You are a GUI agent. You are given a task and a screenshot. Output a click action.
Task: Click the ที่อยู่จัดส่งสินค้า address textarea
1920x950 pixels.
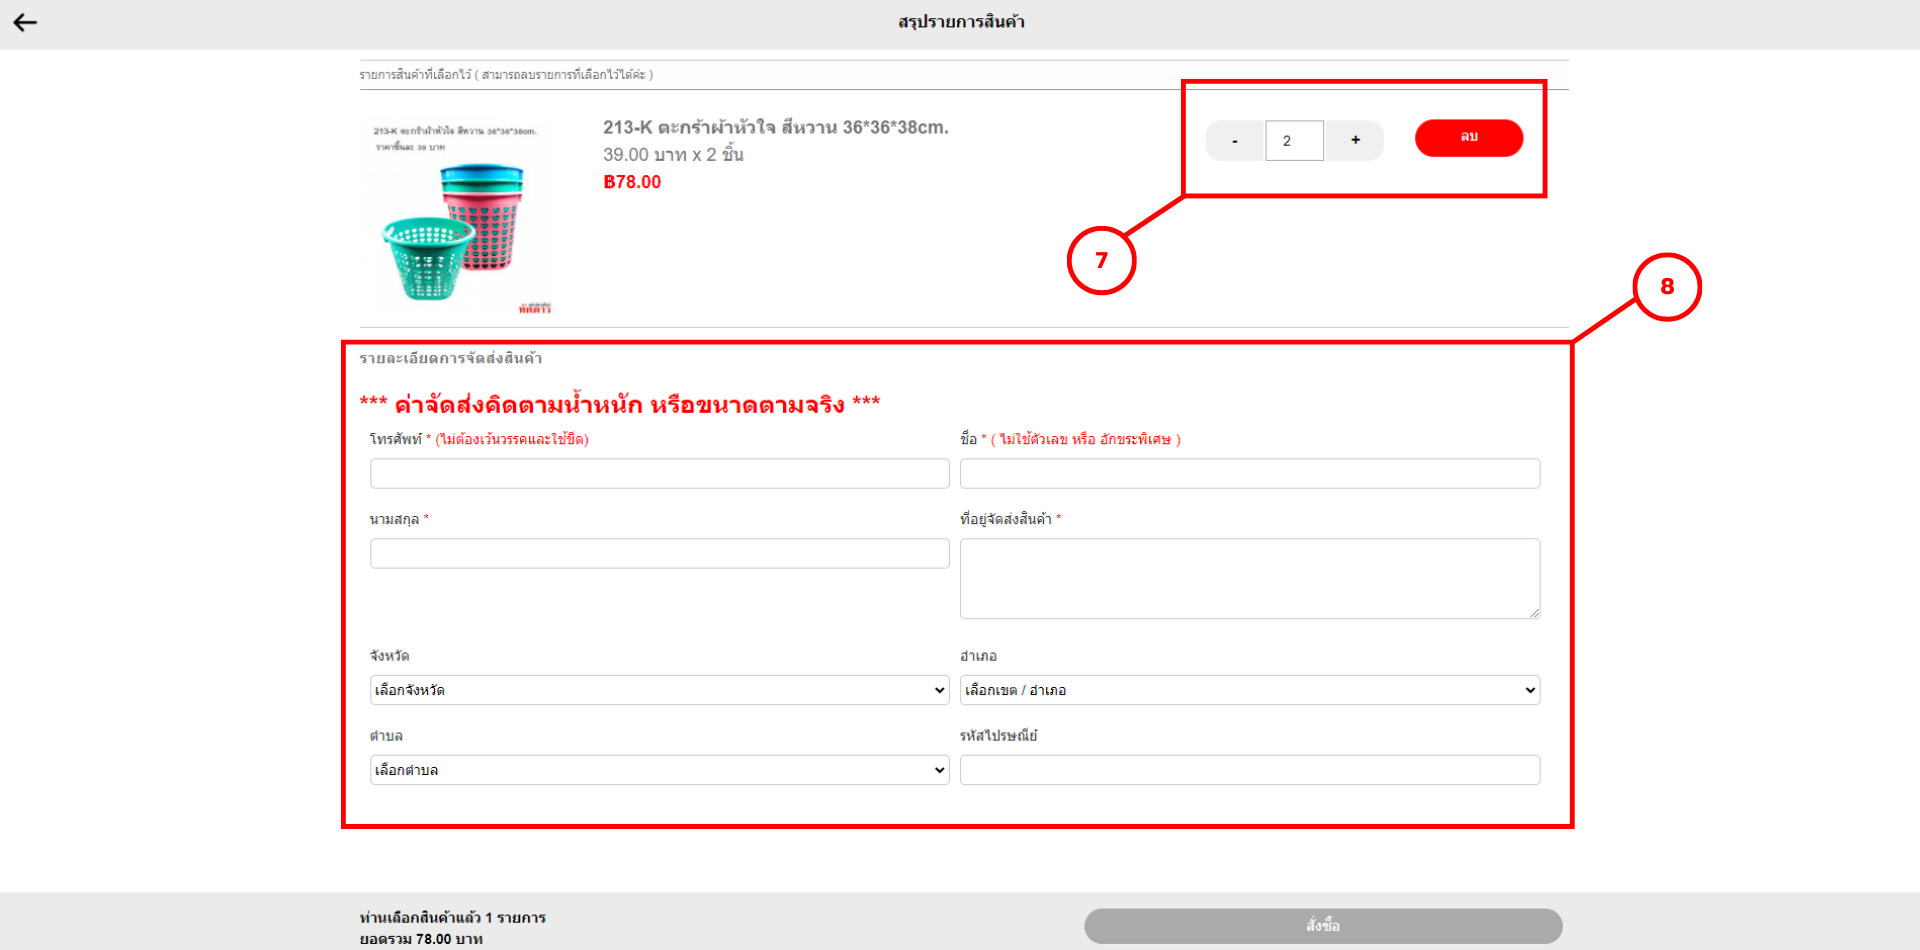1249,578
